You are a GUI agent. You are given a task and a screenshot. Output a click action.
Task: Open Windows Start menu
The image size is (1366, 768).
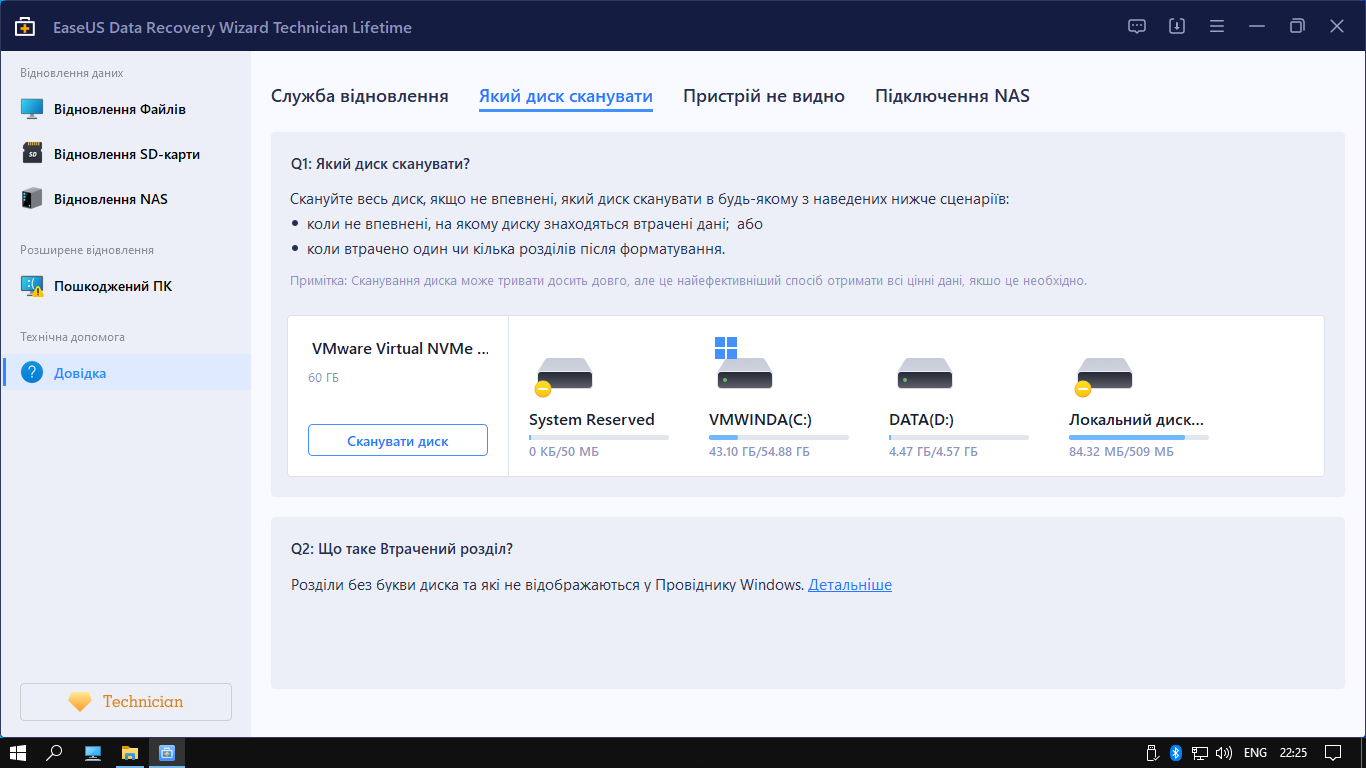point(18,753)
